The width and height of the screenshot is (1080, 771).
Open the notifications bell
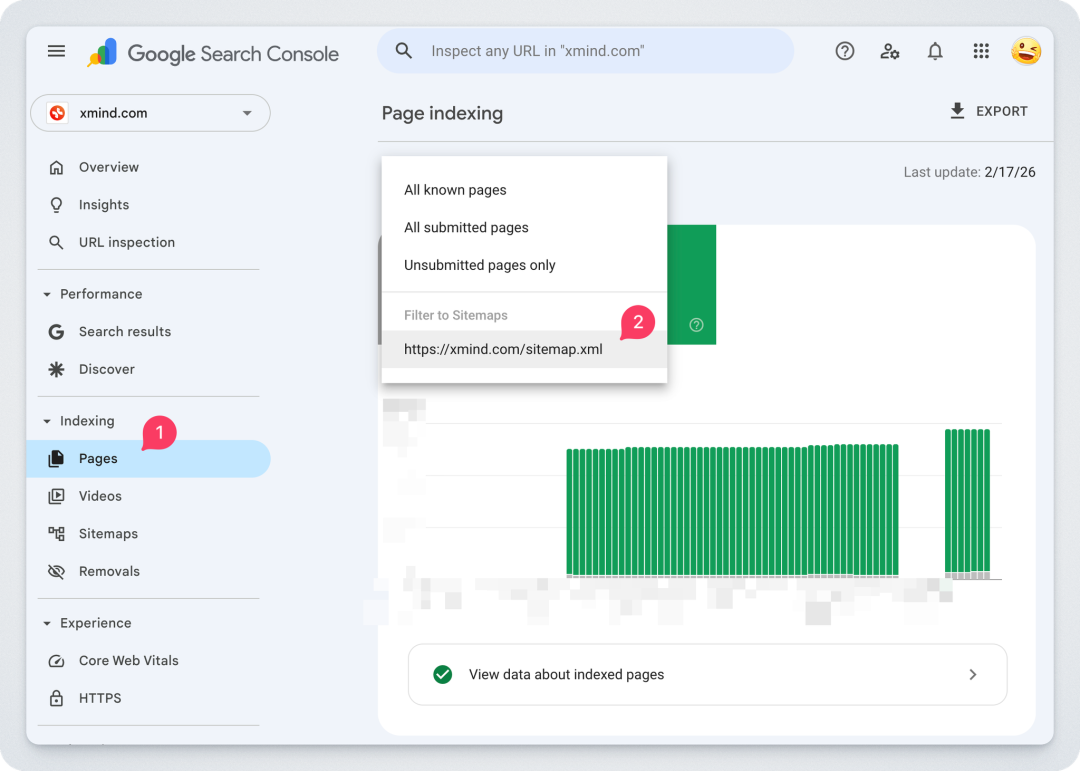coord(935,51)
